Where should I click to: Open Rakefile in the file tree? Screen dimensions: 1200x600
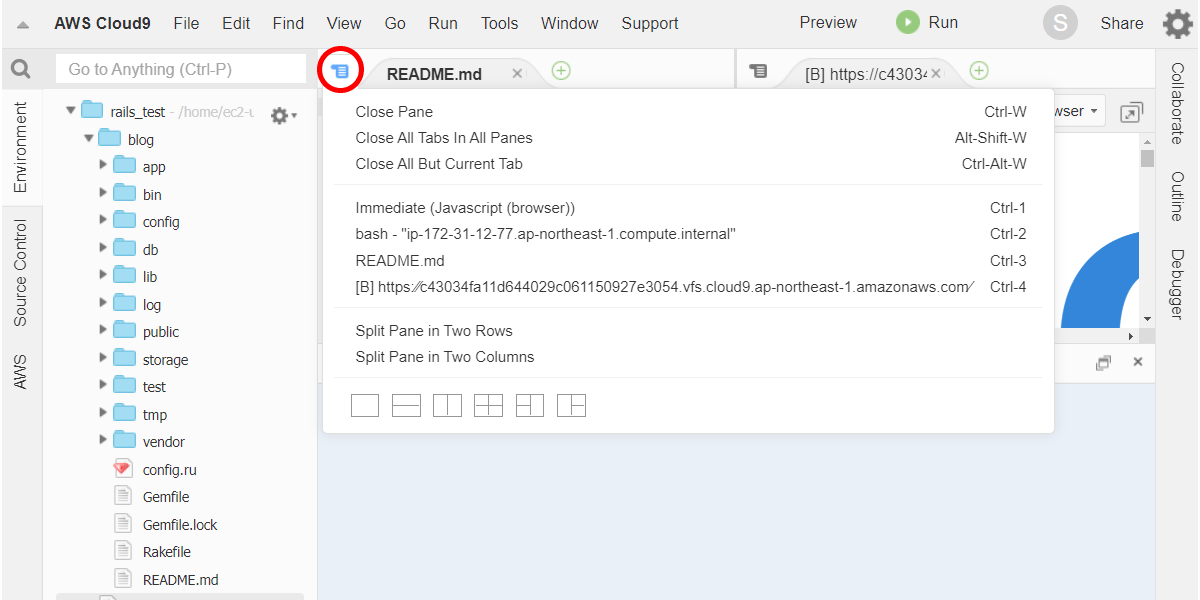(166, 552)
